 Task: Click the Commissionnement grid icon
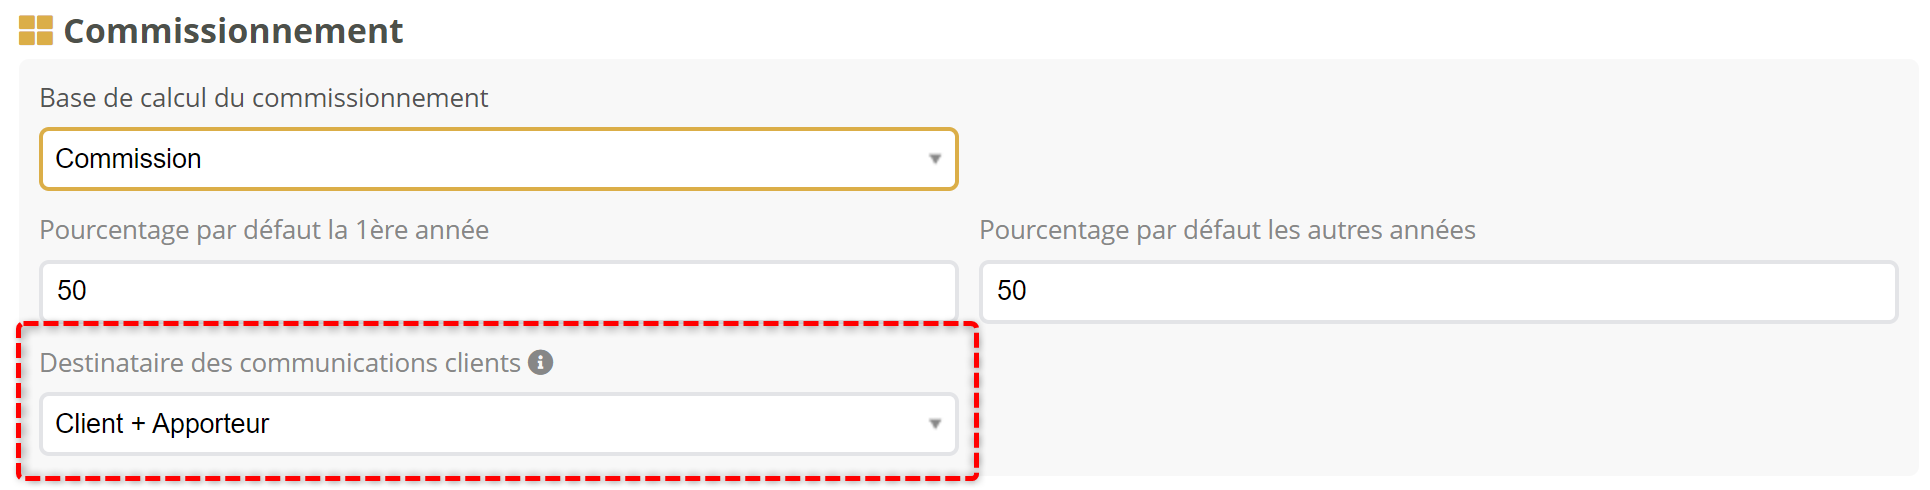click(36, 31)
